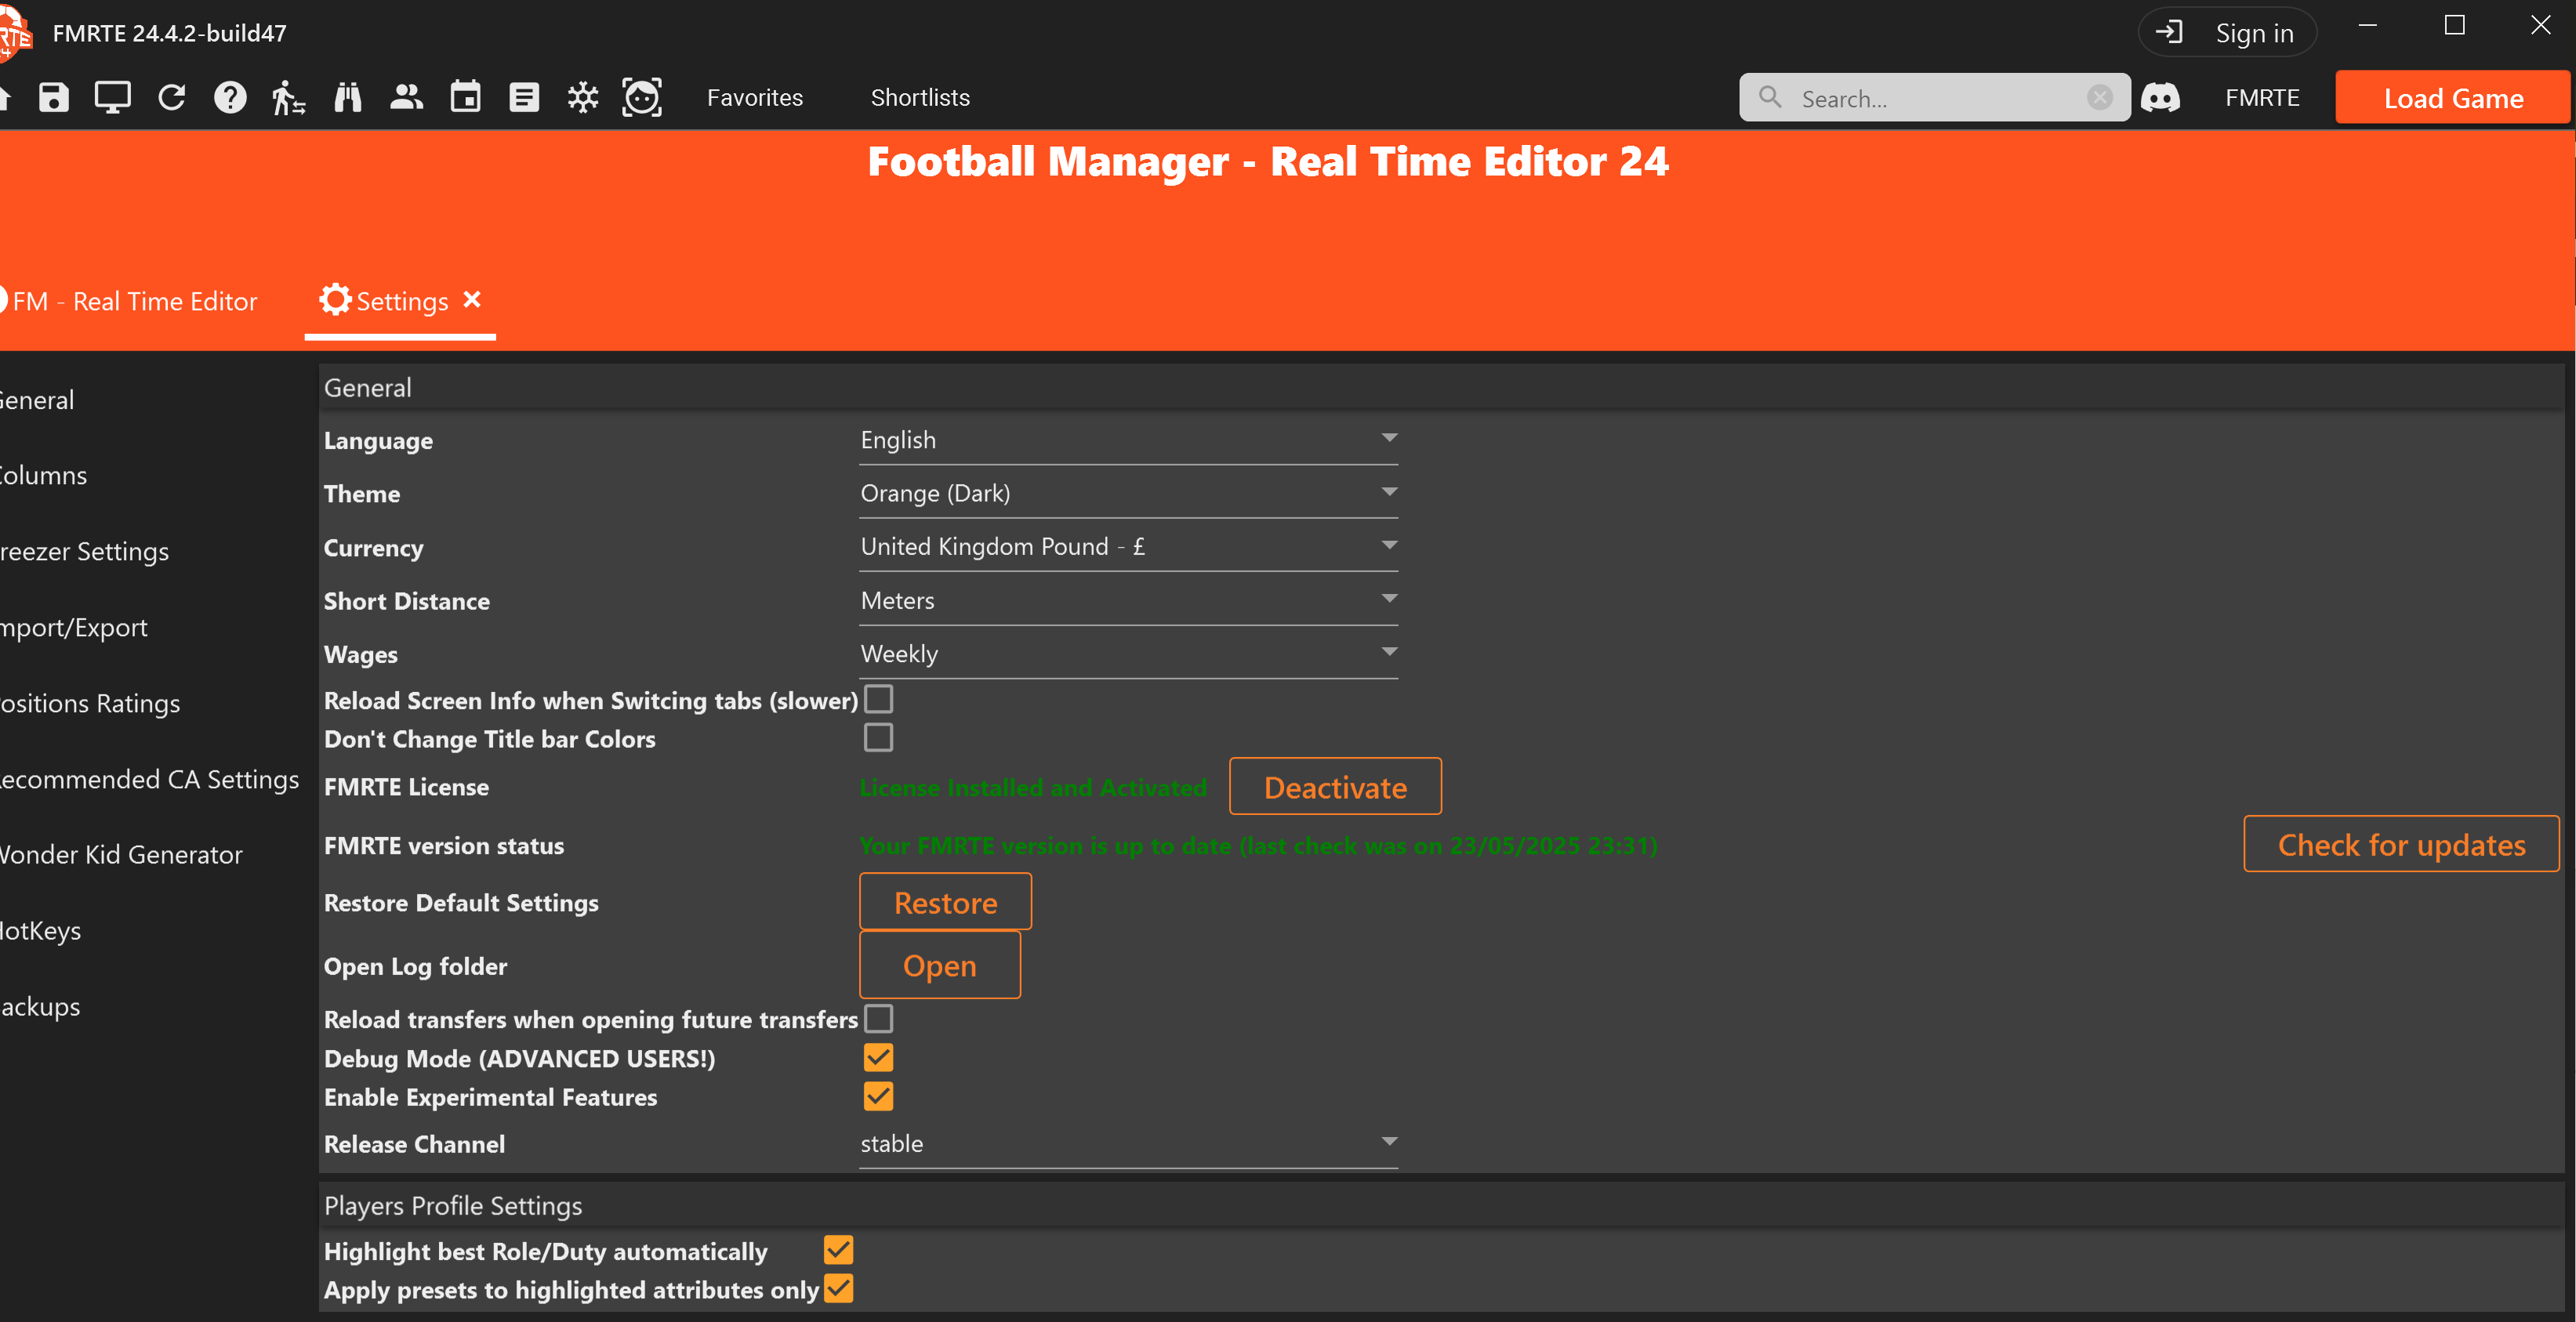The image size is (2576, 1322).
Task: Click the FMRTE link in toolbar
Action: [x=2262, y=98]
